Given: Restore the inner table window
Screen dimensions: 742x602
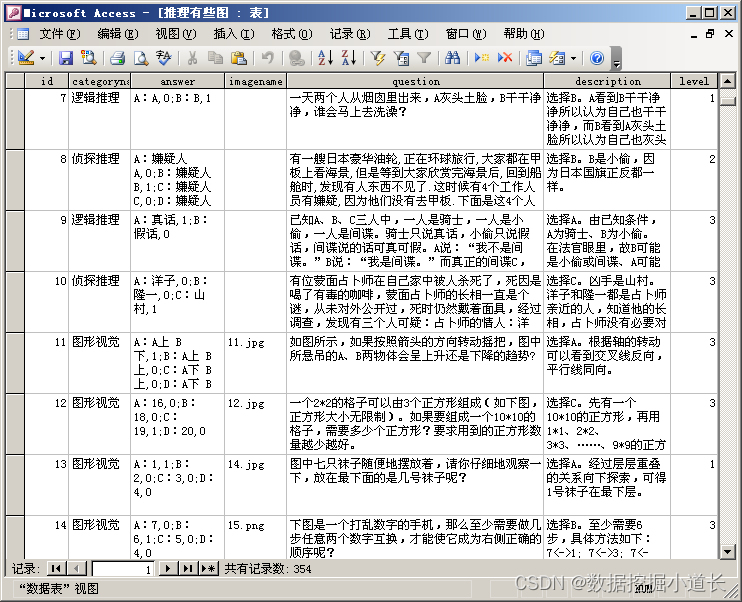Looking at the screenshot, I should coord(709,34).
